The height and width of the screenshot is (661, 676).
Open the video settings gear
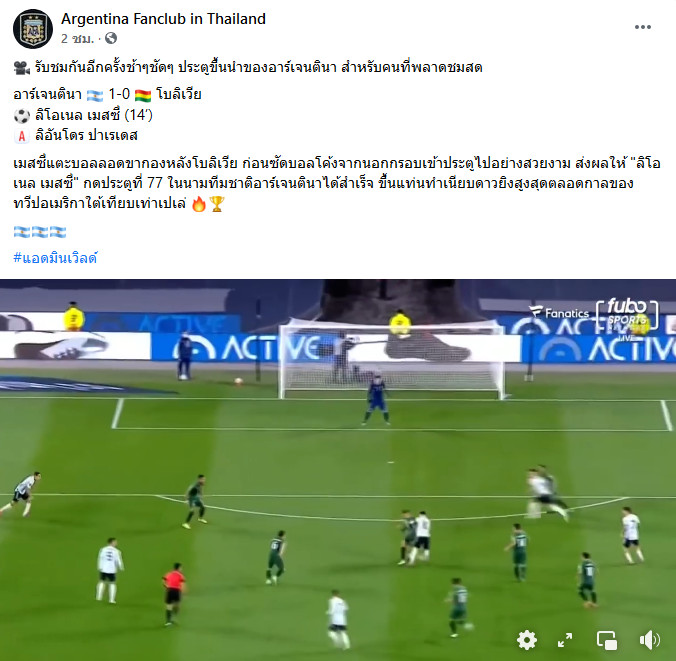(526, 639)
